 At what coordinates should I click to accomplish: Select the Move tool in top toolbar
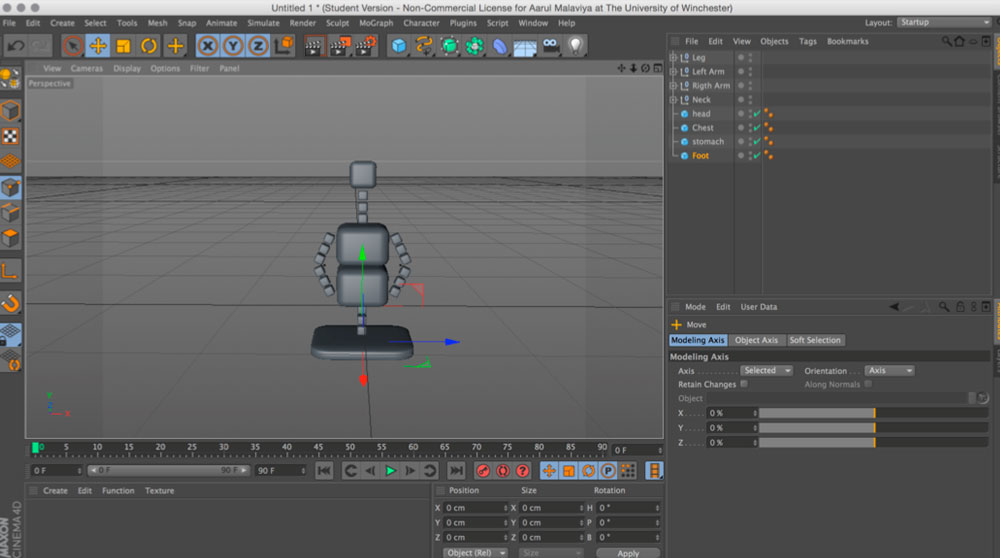[98, 46]
